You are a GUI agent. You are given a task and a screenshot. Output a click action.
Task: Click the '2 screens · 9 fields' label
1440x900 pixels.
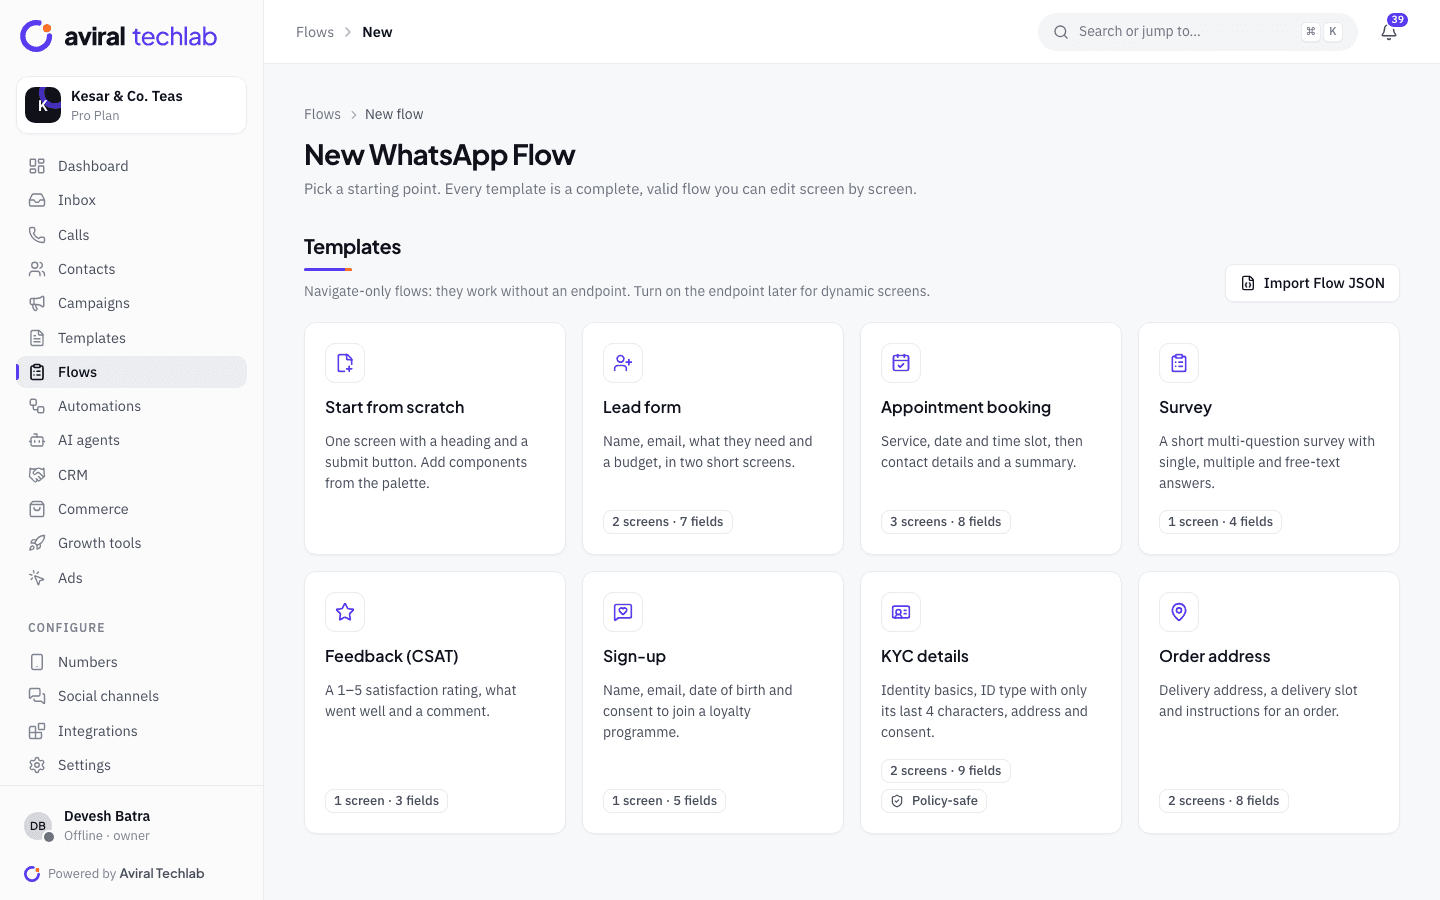coord(946,771)
